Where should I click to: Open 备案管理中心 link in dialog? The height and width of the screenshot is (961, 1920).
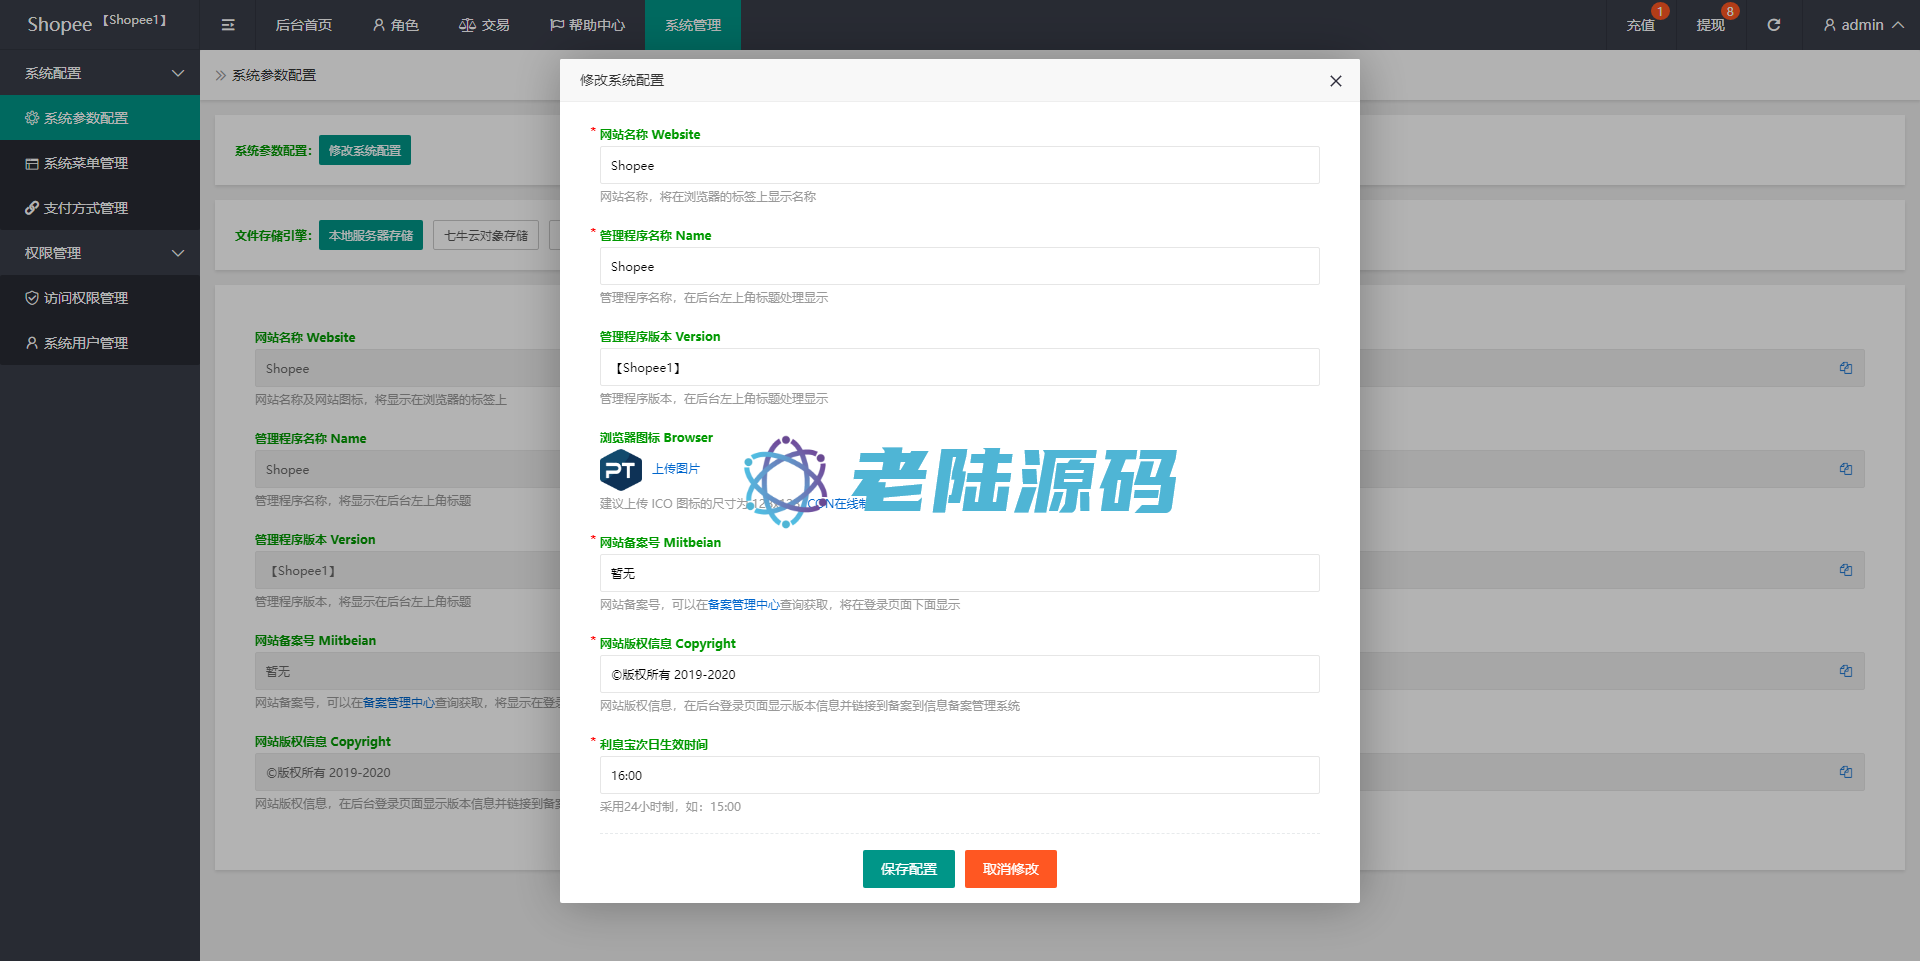pyautogui.click(x=744, y=605)
